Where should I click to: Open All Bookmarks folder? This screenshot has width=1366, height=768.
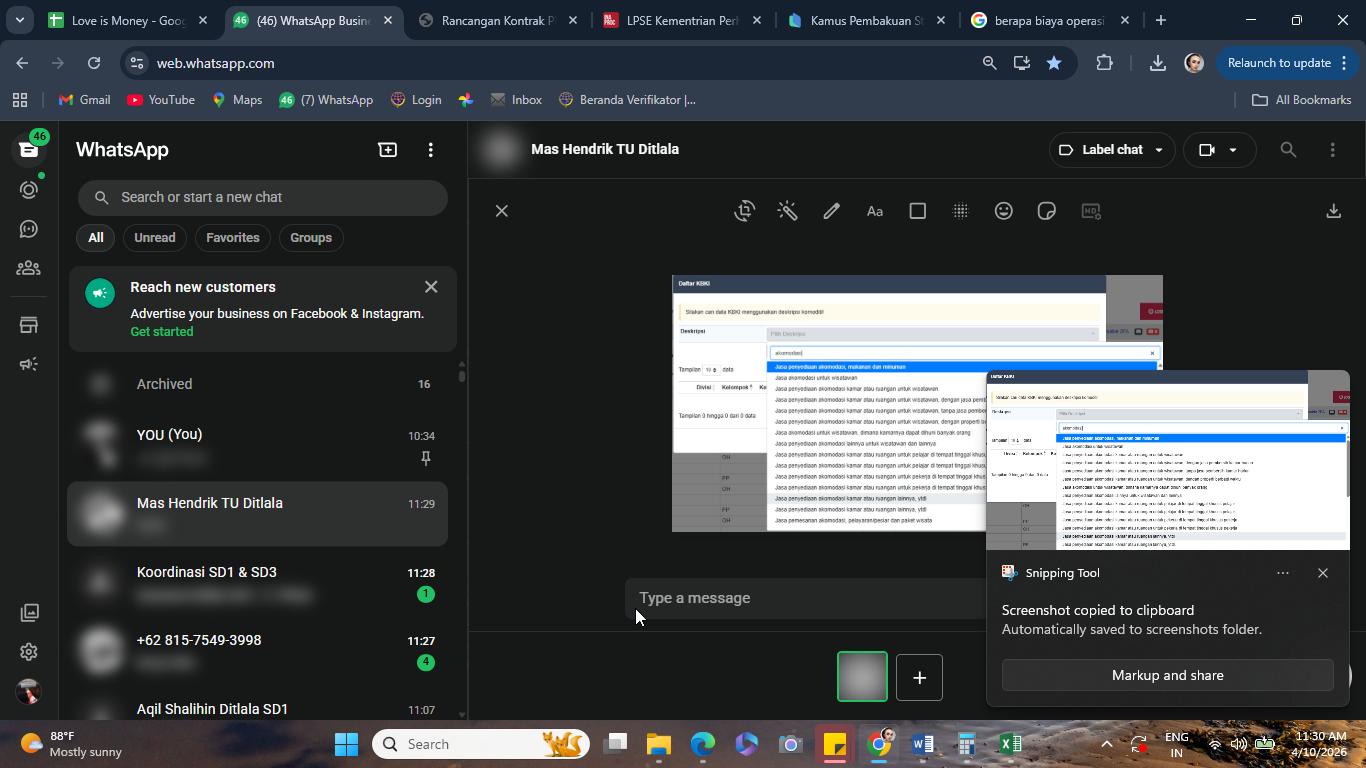pyautogui.click(x=1302, y=100)
